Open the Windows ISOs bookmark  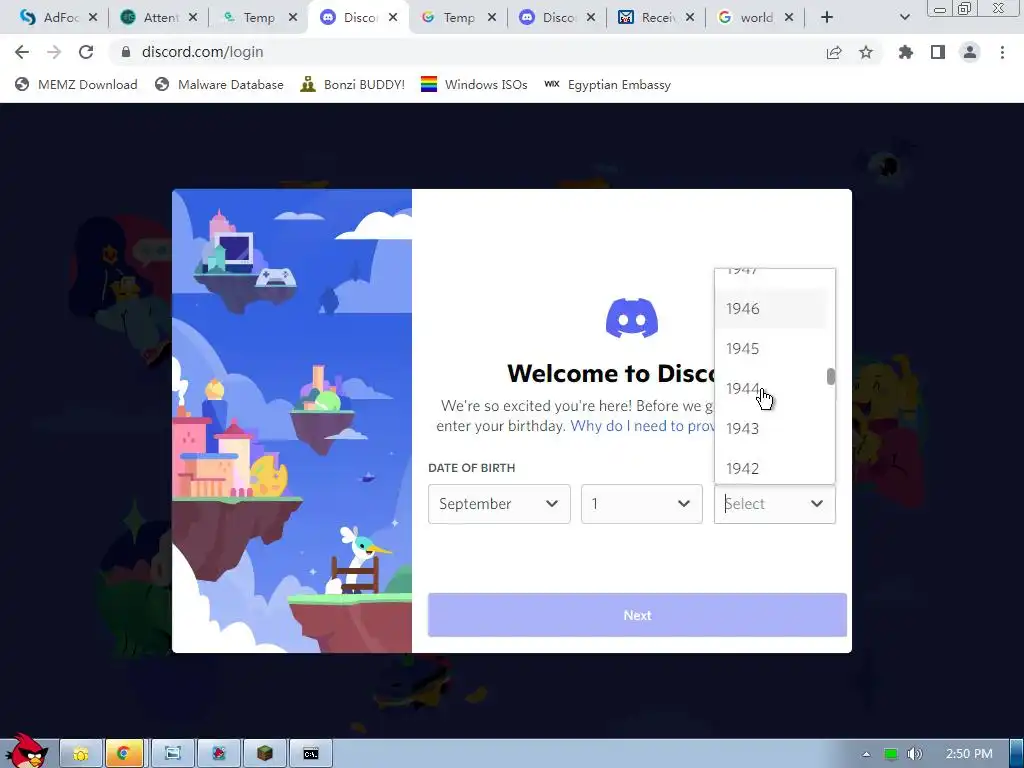click(x=474, y=85)
